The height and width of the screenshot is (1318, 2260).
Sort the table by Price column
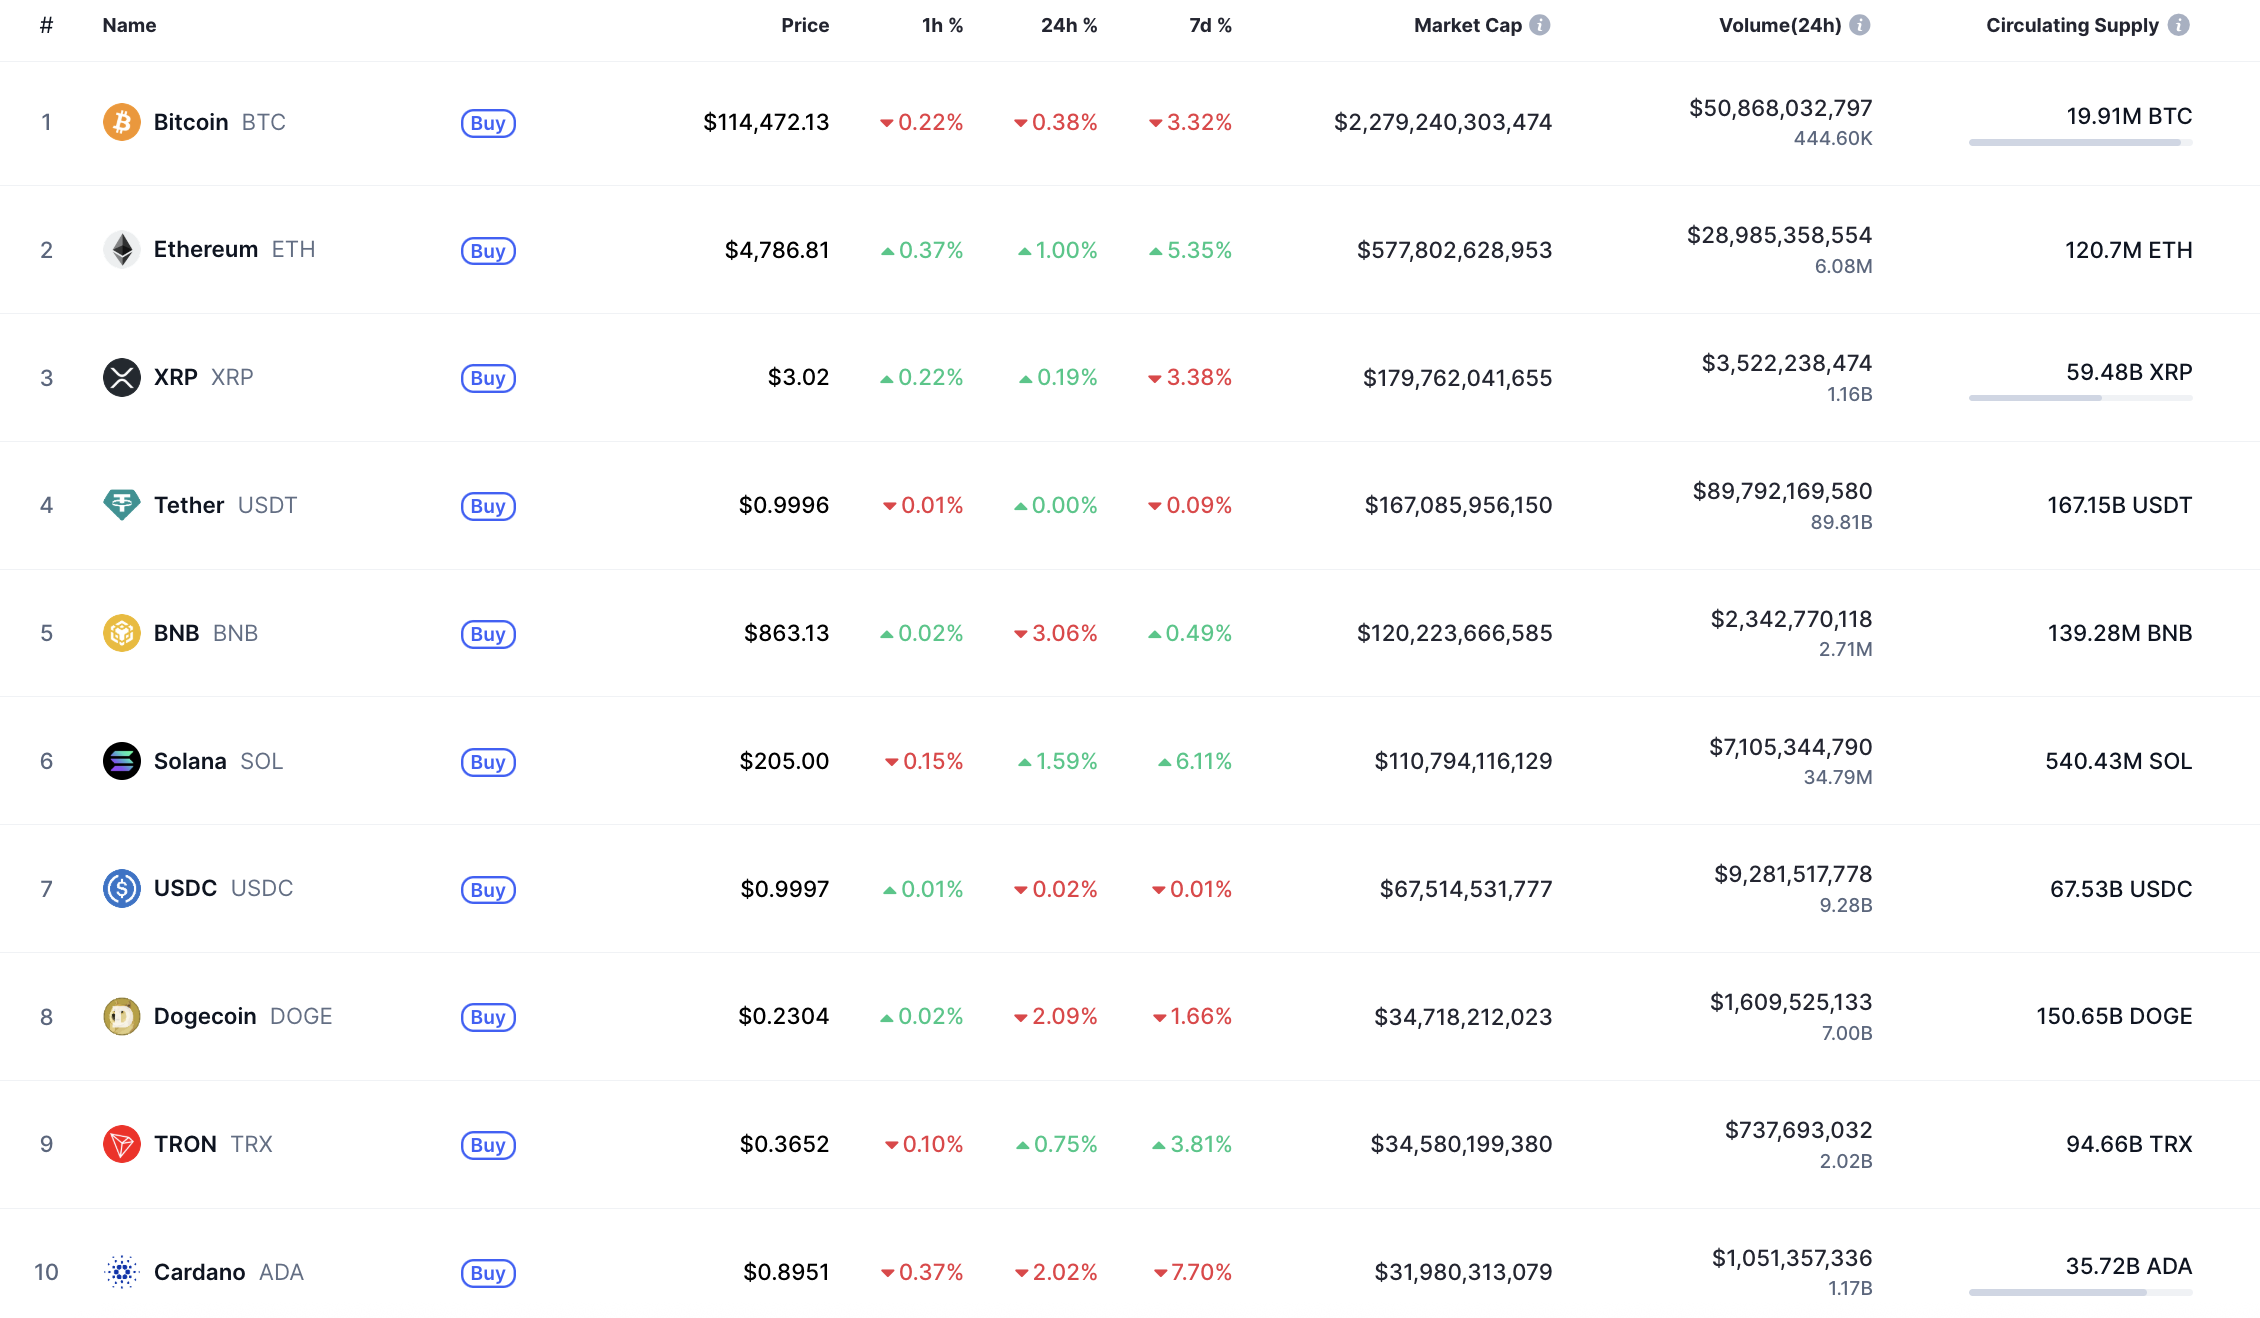pyautogui.click(x=805, y=25)
